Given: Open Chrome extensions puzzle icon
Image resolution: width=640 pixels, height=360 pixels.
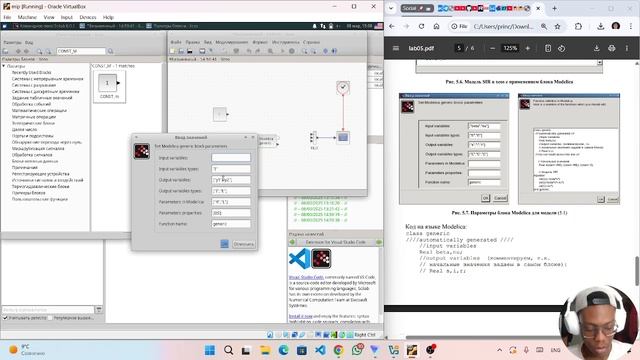Looking at the screenshot, I should click(x=578, y=26).
